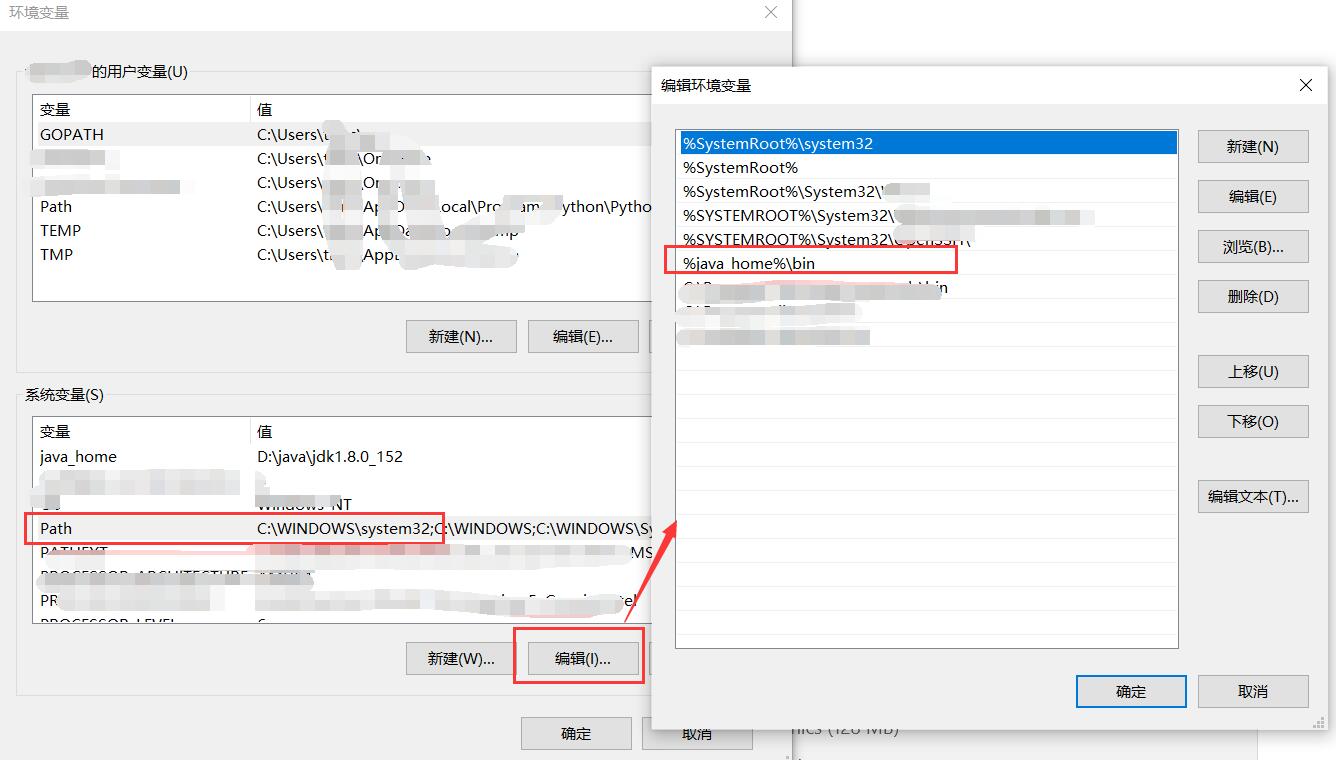Select GOPATH user variable row

(x=72, y=135)
